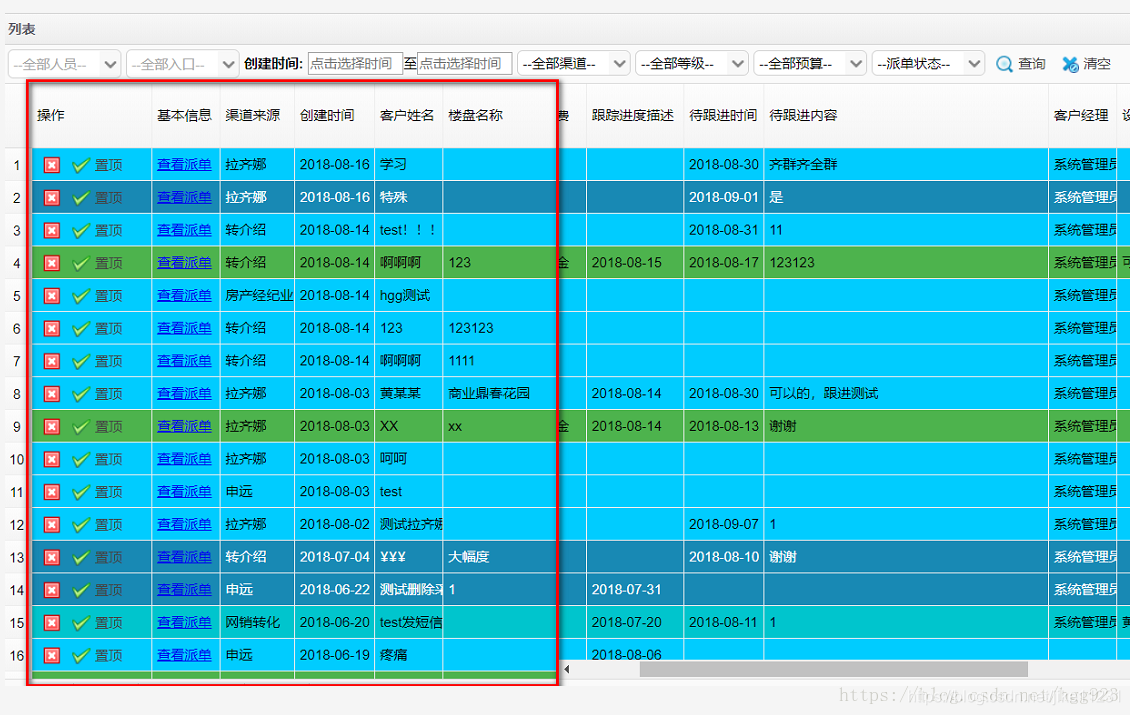Click the green checkmark icon in row 6
This screenshot has height=715, width=1130.
click(x=81, y=329)
